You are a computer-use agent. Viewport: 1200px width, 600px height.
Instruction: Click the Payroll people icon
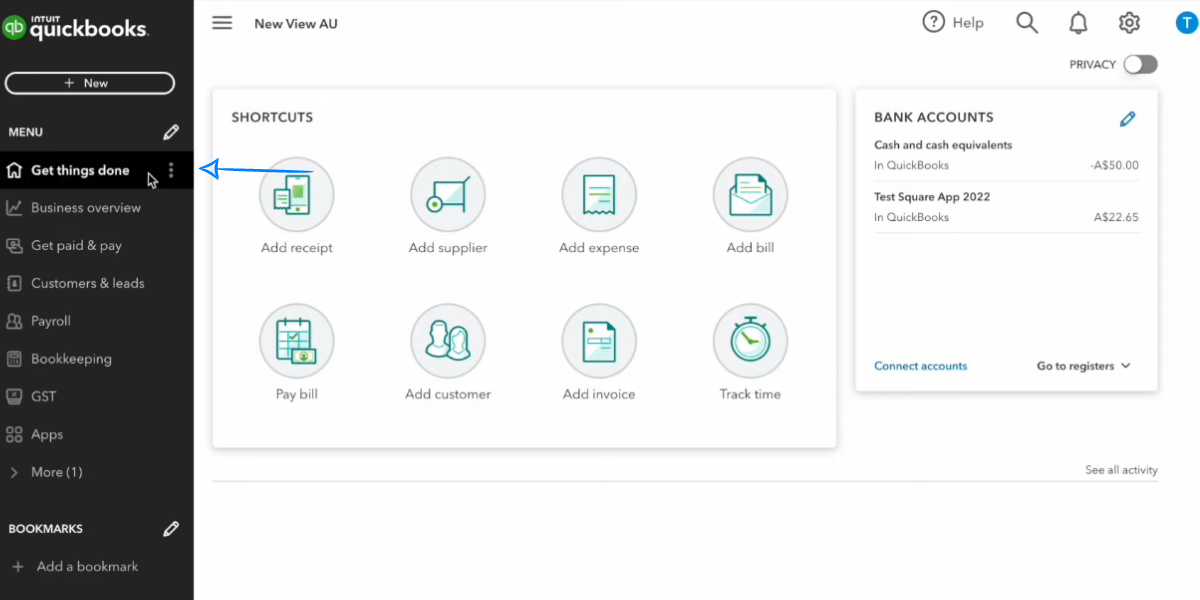click(x=14, y=321)
